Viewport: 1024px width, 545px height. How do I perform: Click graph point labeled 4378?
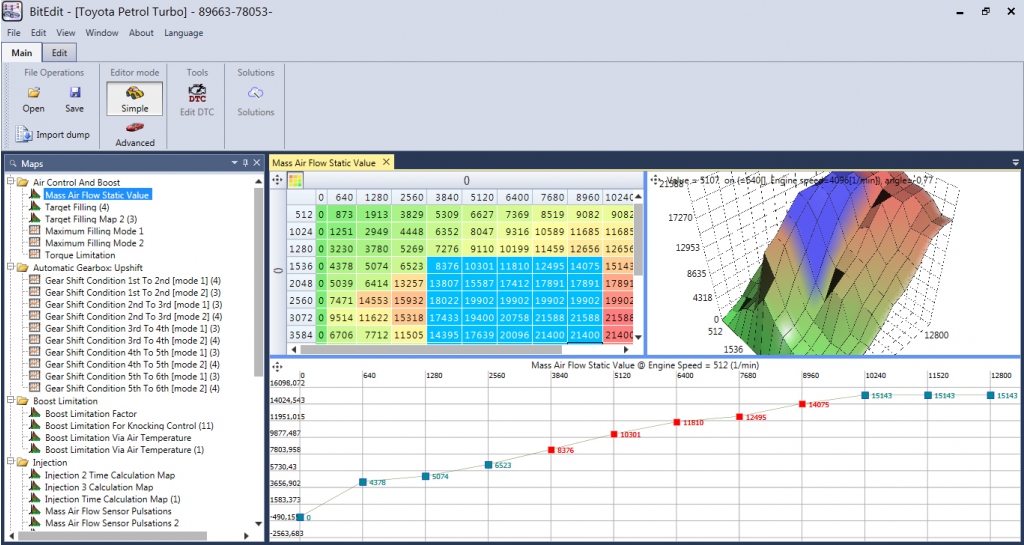[362, 482]
